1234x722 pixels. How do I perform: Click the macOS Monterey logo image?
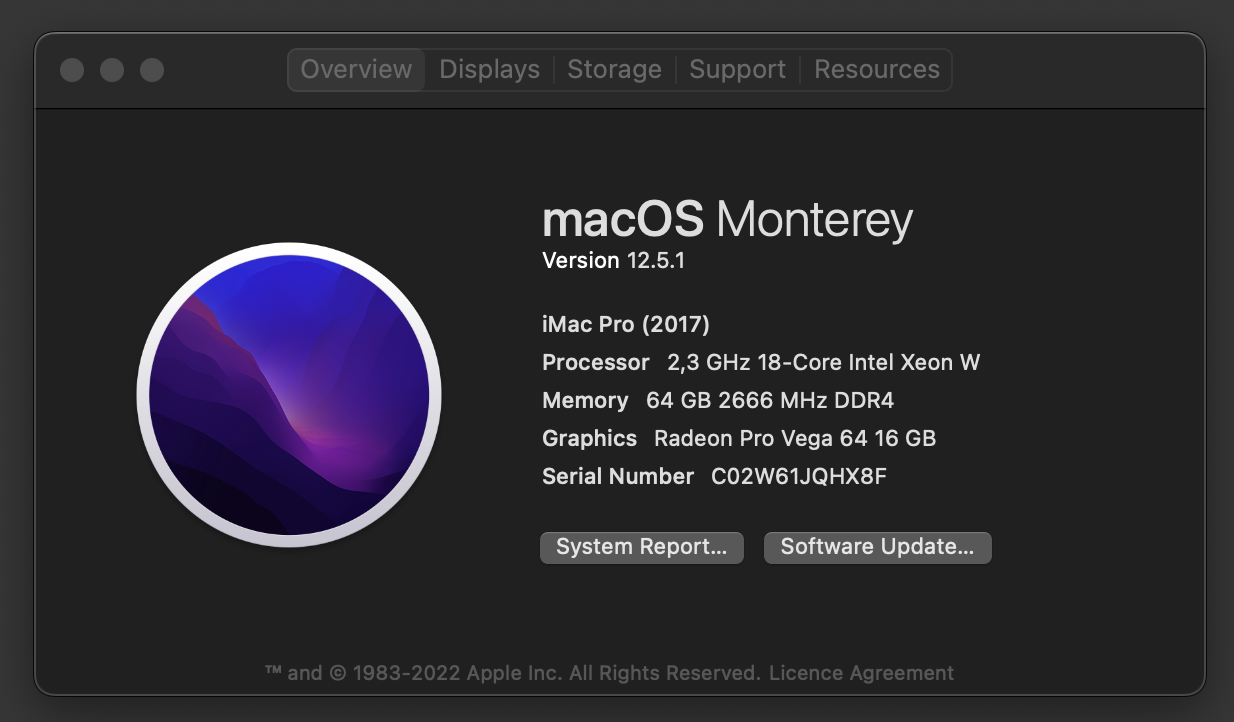[289, 395]
